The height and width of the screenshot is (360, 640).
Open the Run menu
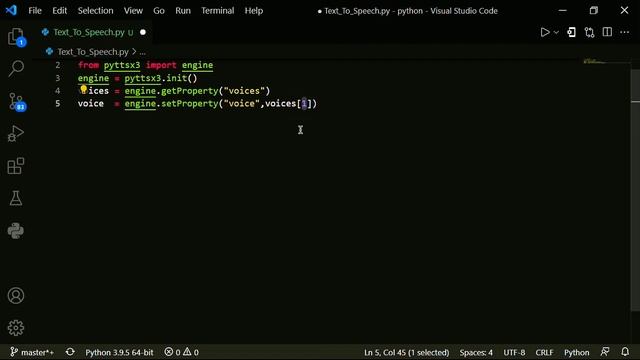183,11
